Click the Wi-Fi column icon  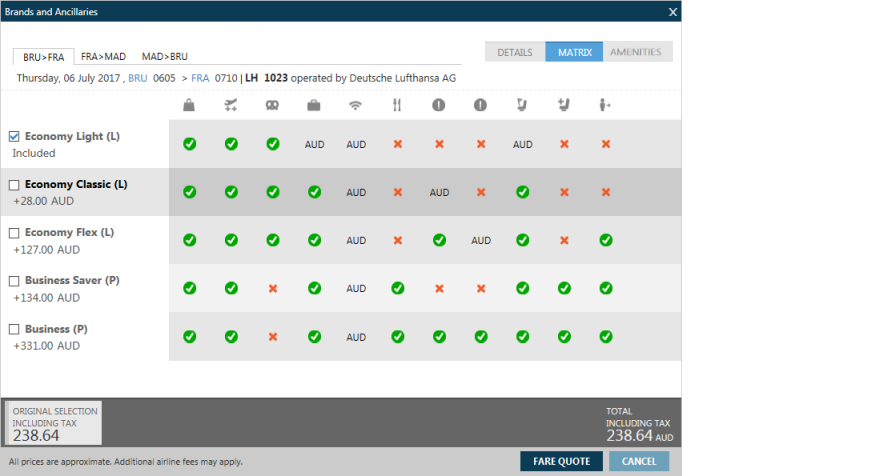[x=356, y=105]
